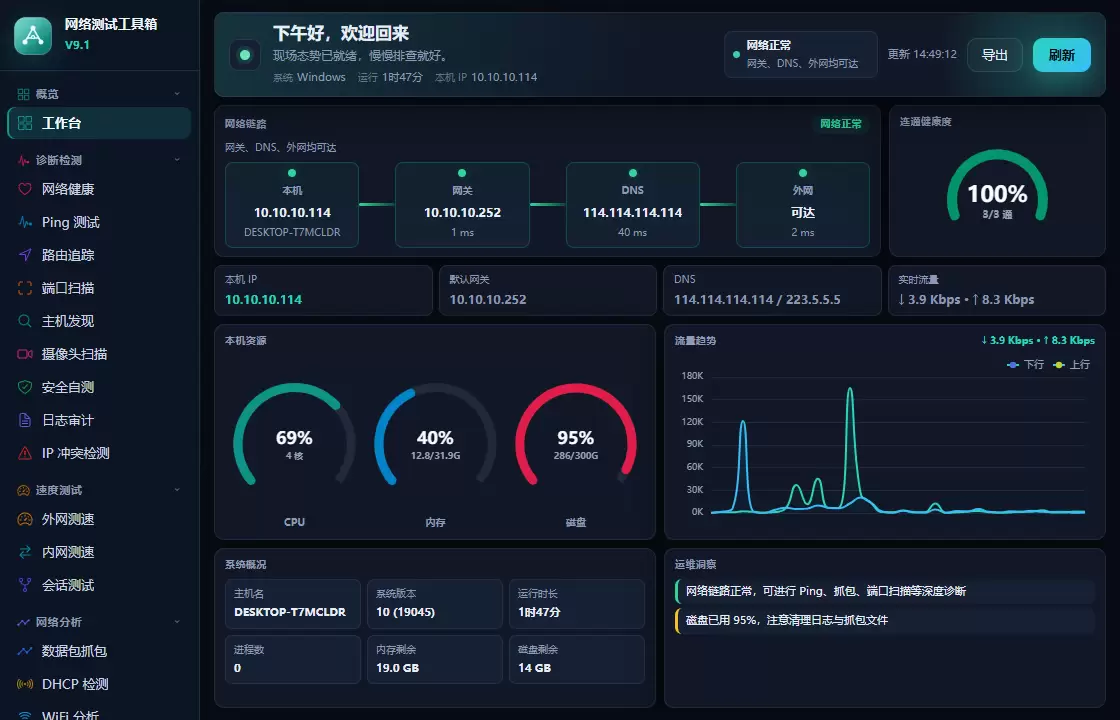This screenshot has width=1120, height=720.
Task: Click the 系统版本 10 (19045) cell
Action: [x=434, y=604]
